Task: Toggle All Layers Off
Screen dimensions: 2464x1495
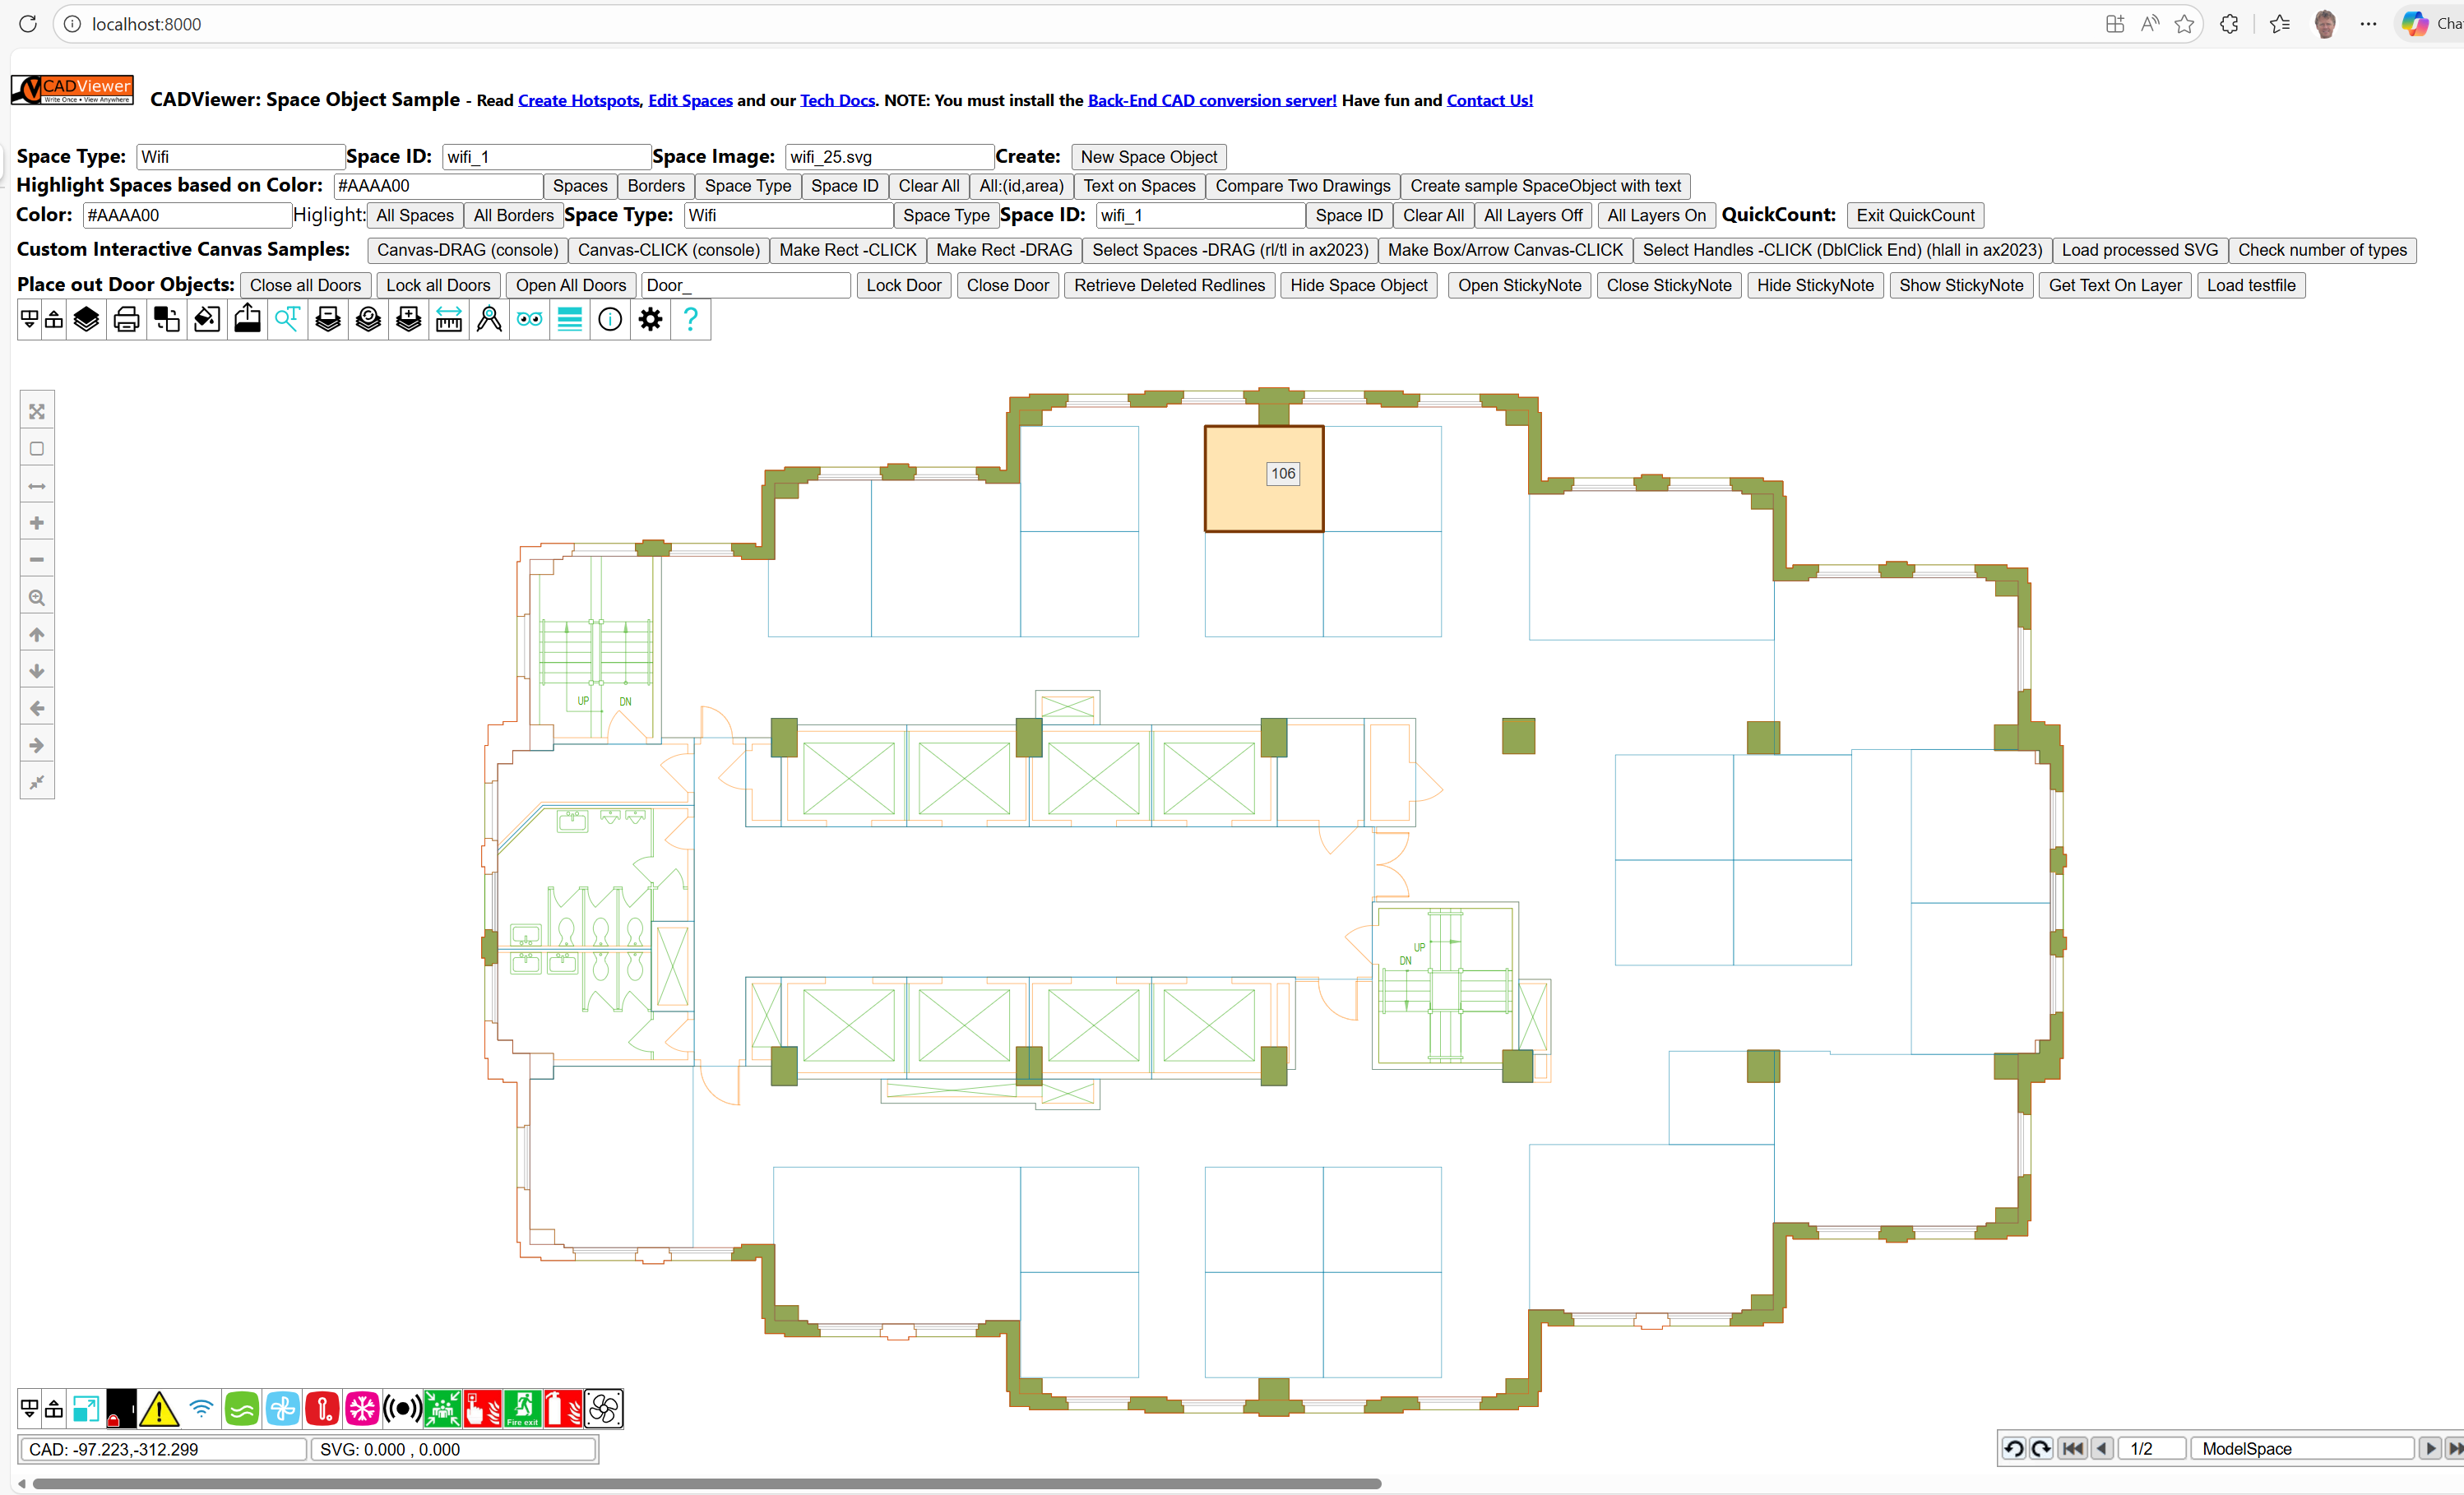Action: (1532, 215)
